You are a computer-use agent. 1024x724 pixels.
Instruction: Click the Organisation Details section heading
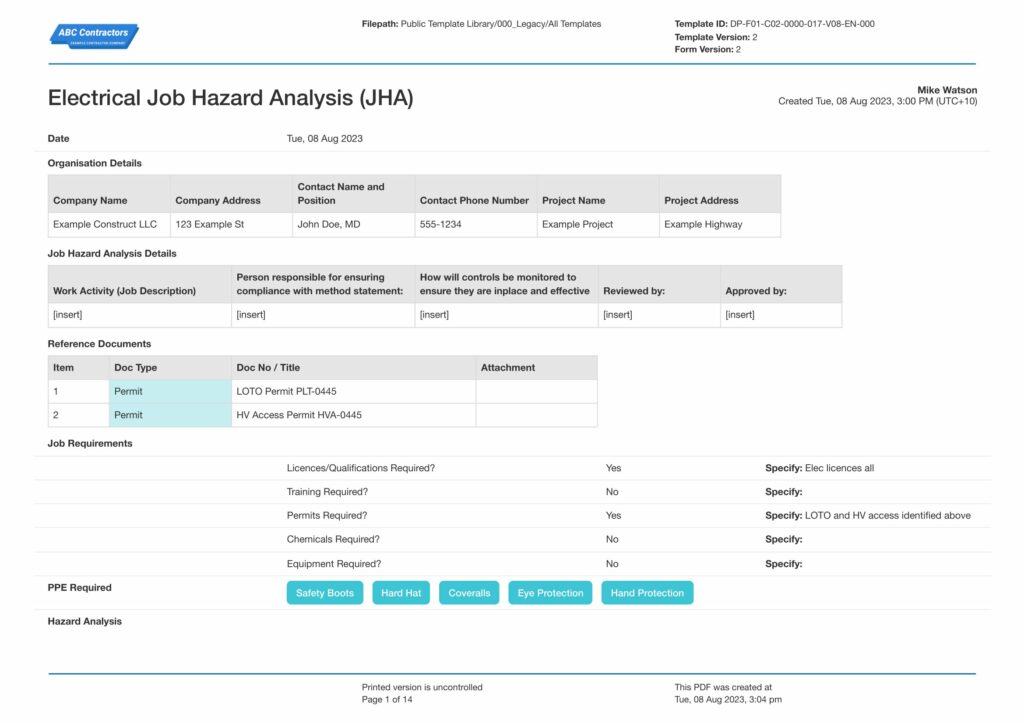point(95,163)
